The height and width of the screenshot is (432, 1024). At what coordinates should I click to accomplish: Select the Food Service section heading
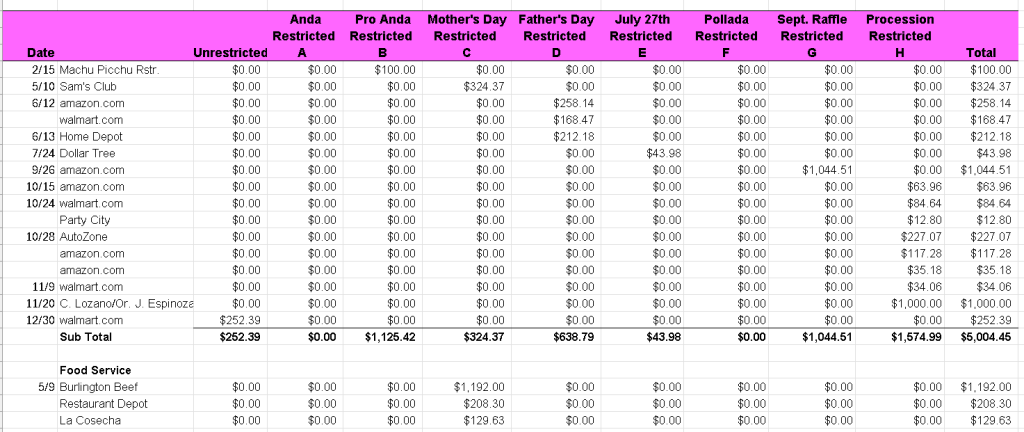click(97, 370)
